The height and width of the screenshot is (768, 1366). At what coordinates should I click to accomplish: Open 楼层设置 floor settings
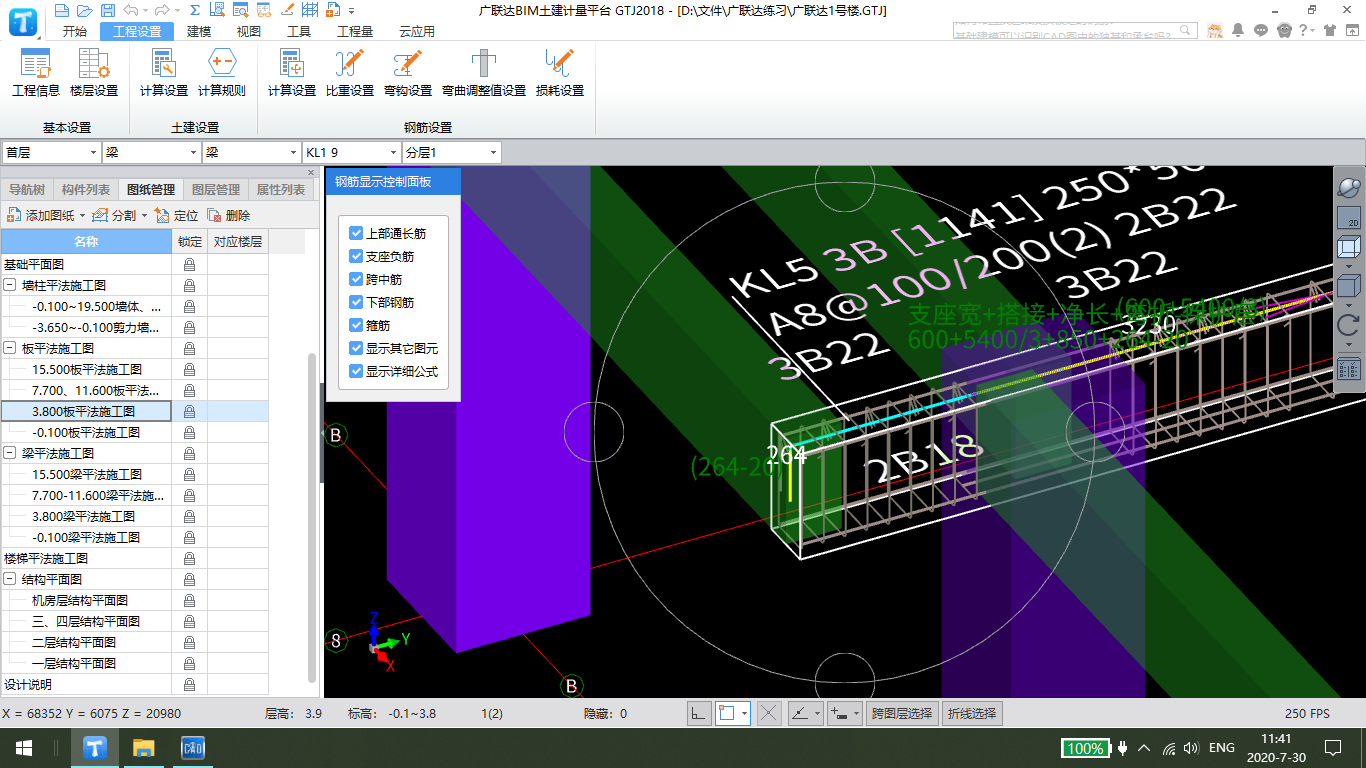(x=94, y=73)
